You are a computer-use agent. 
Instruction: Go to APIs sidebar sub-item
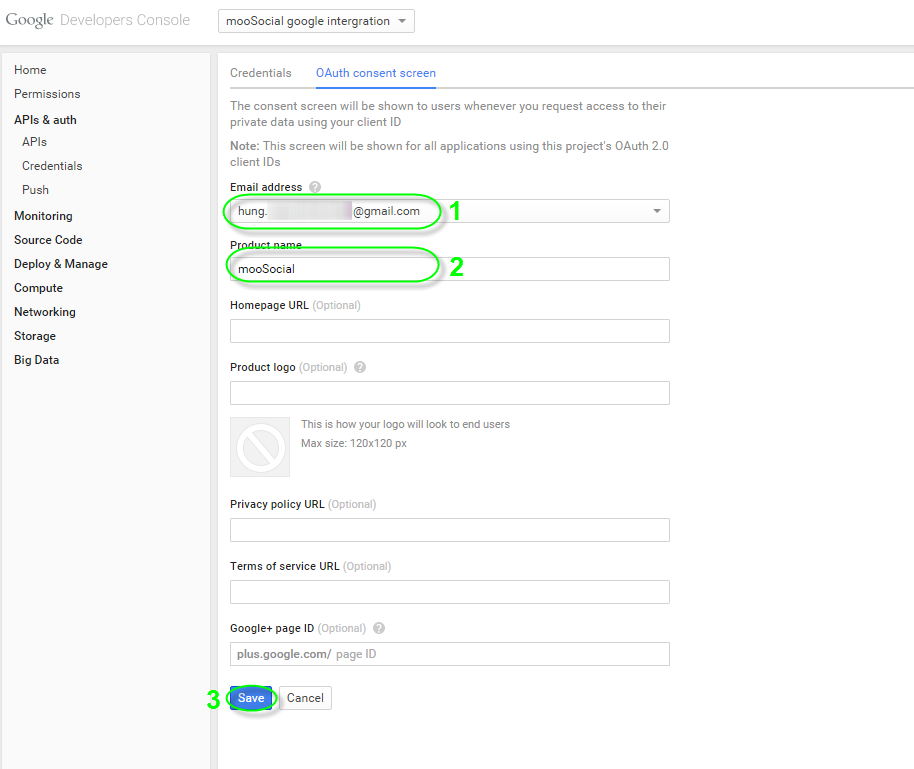tap(34, 142)
